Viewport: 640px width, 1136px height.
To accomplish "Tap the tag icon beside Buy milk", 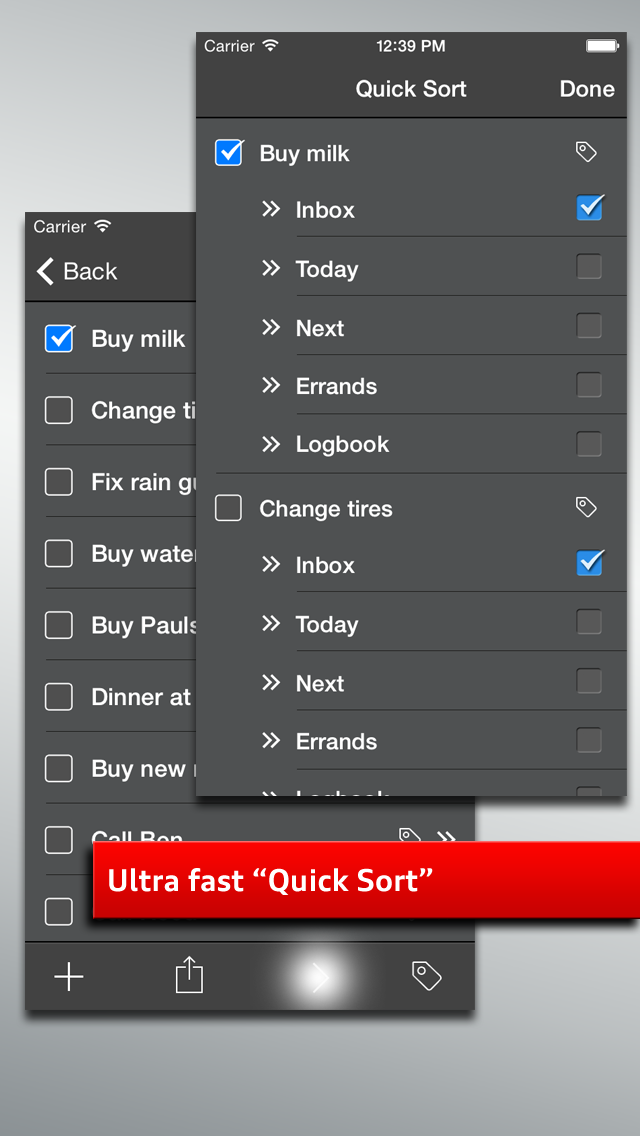I will 586,151.
